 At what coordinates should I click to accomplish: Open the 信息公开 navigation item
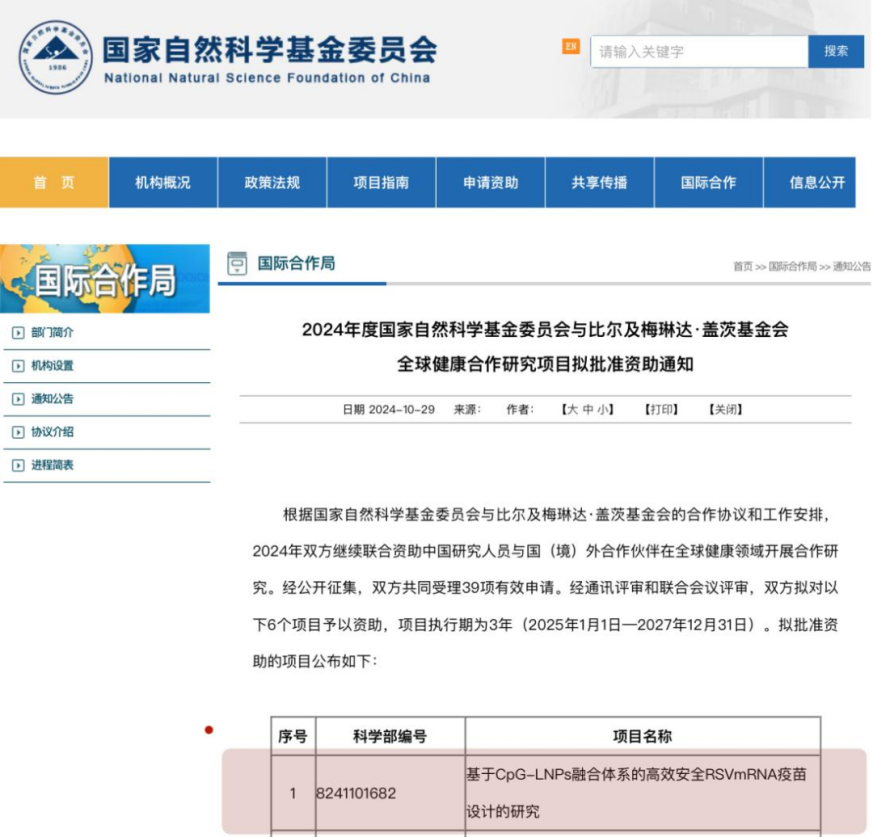pyautogui.click(x=816, y=182)
